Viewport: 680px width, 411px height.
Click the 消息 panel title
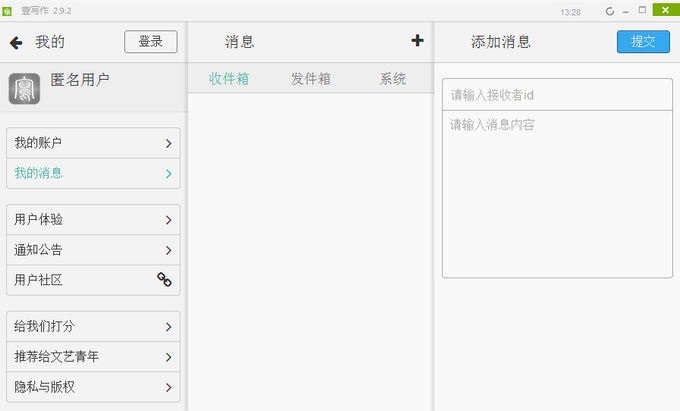239,42
